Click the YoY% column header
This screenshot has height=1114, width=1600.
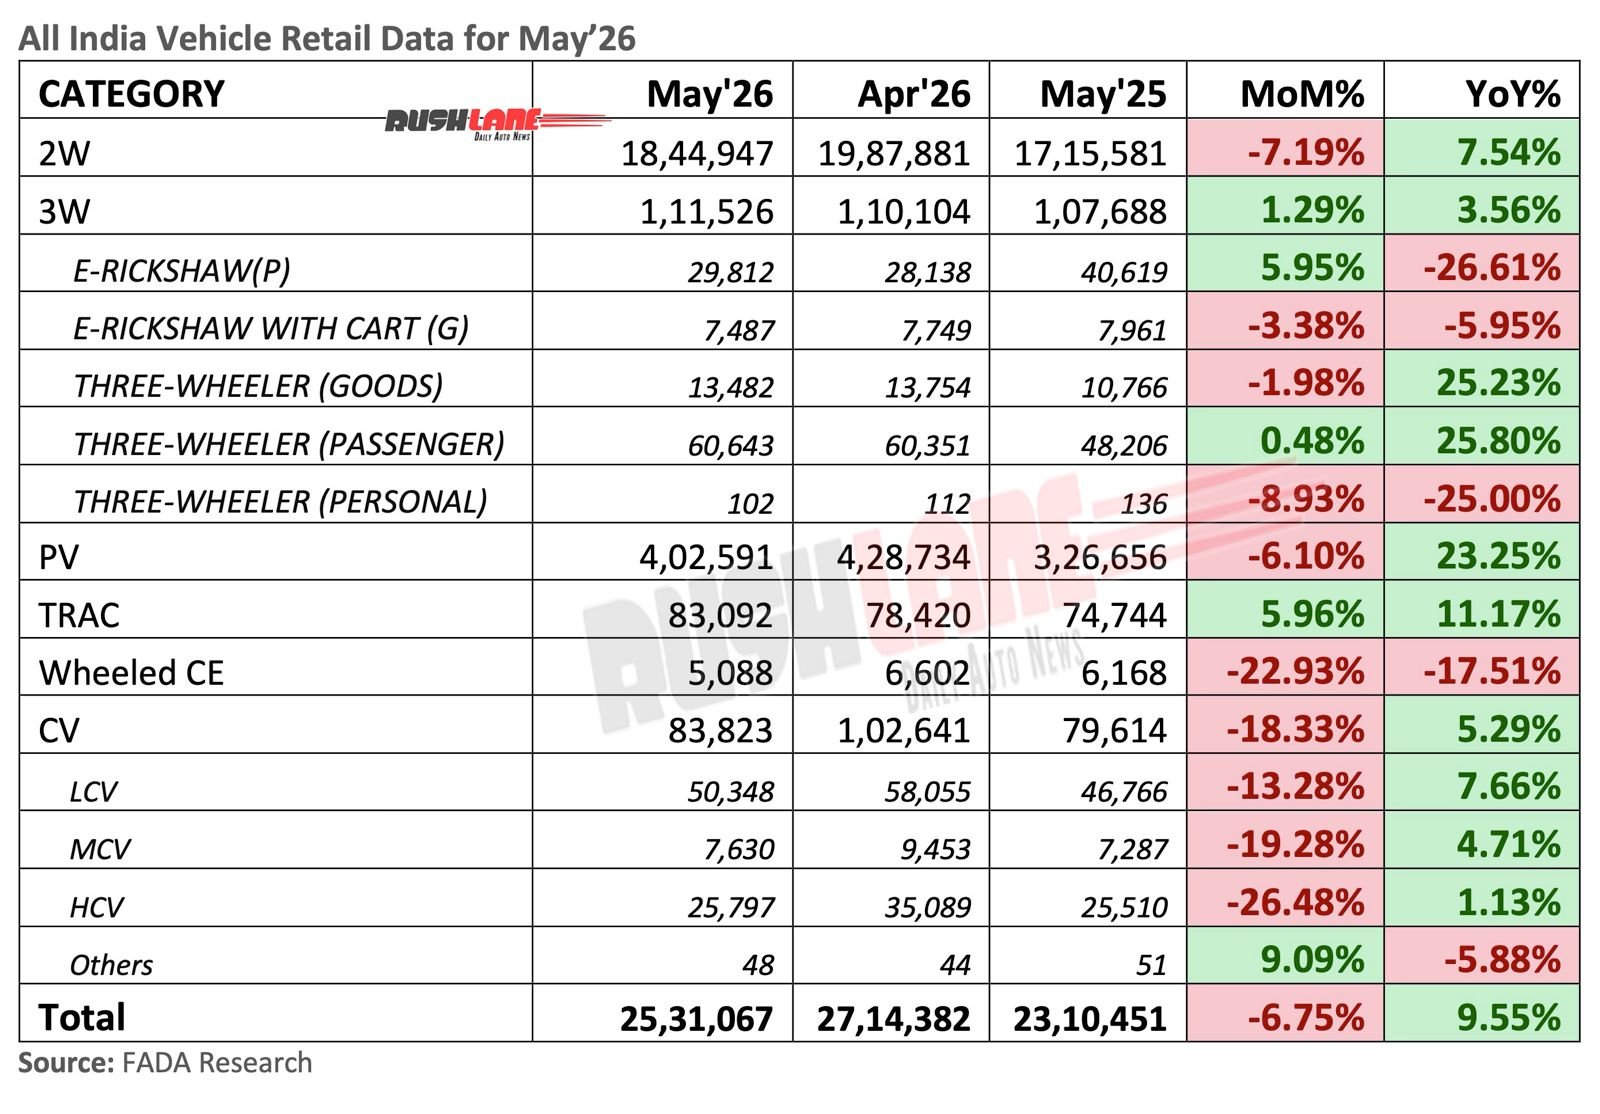pos(1513,94)
